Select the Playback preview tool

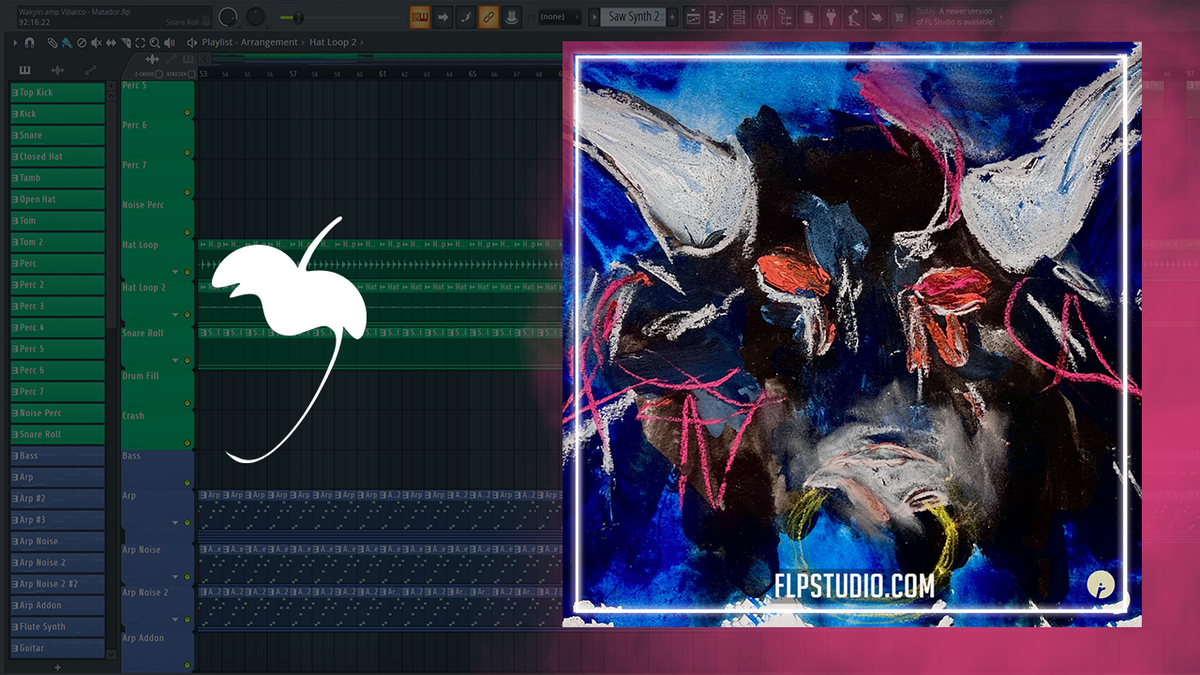tap(170, 44)
